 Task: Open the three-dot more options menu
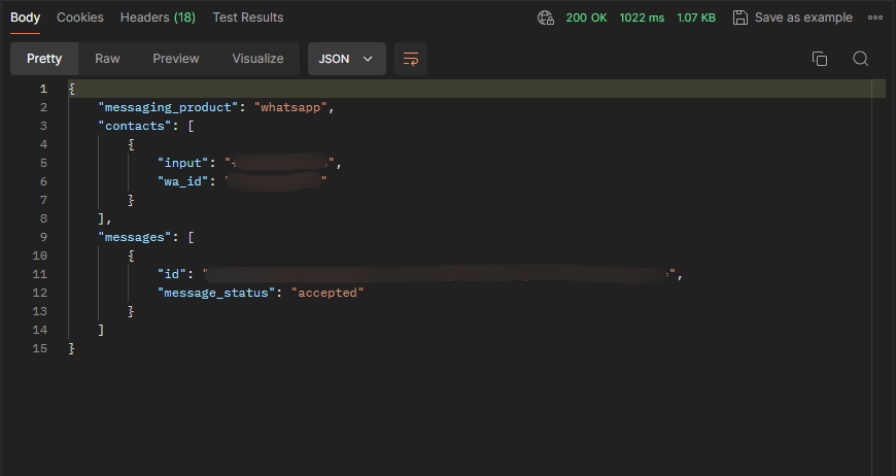point(875,18)
